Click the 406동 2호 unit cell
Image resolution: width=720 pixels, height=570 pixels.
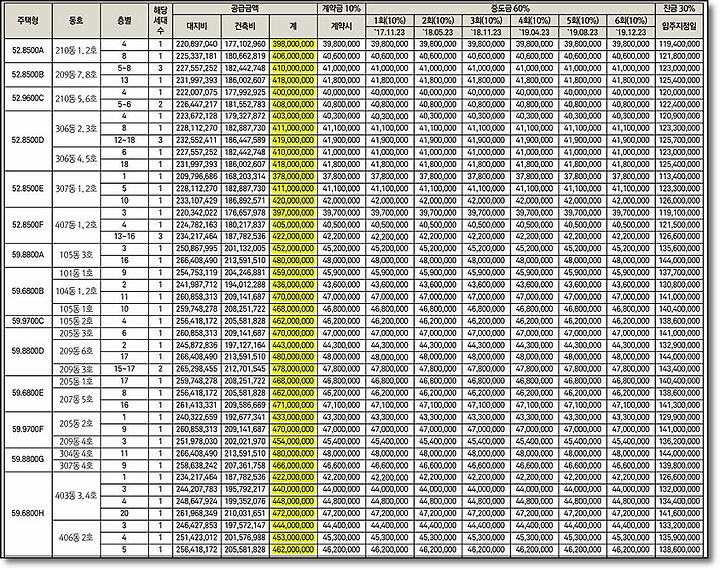pos(76,537)
